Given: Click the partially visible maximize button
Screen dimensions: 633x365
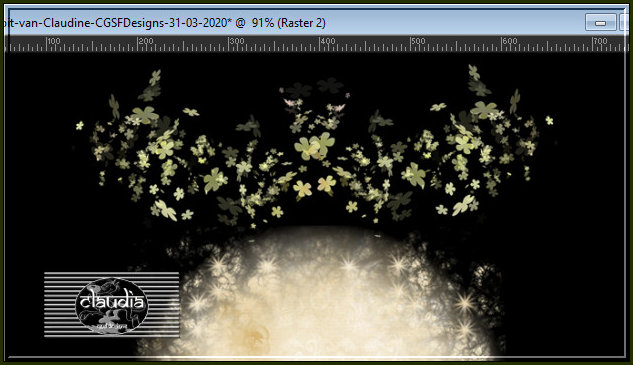Looking at the screenshot, I should click(625, 23).
